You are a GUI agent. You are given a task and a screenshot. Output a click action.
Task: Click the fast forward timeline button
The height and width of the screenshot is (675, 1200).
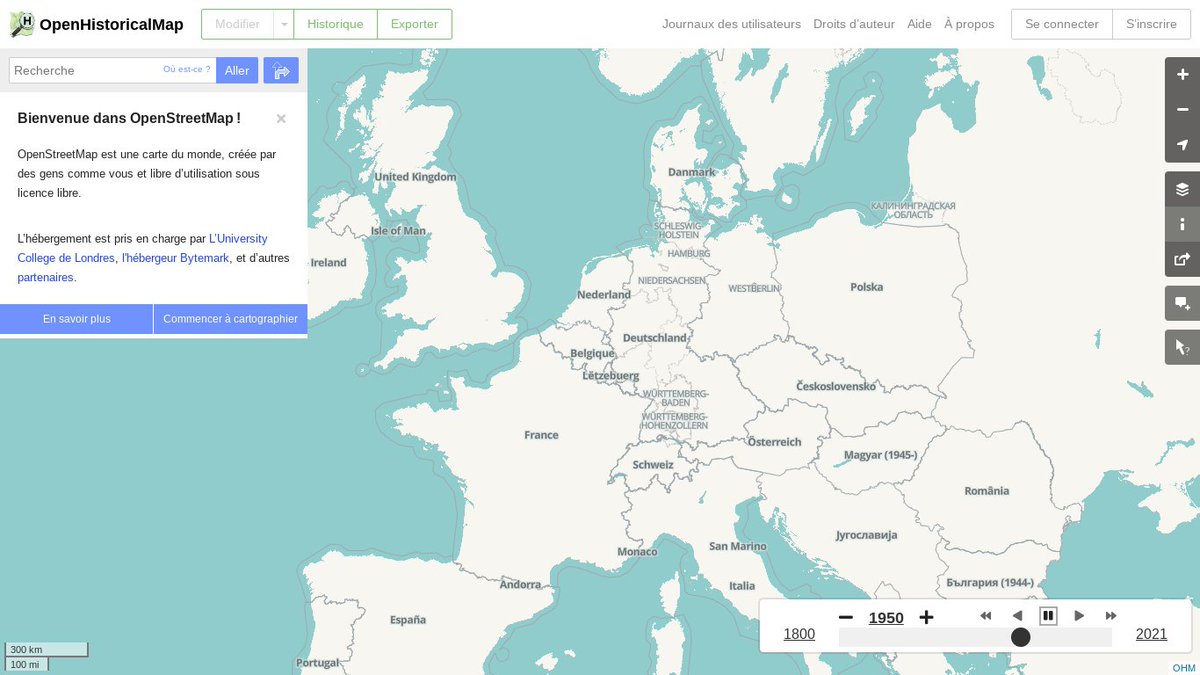(1111, 616)
